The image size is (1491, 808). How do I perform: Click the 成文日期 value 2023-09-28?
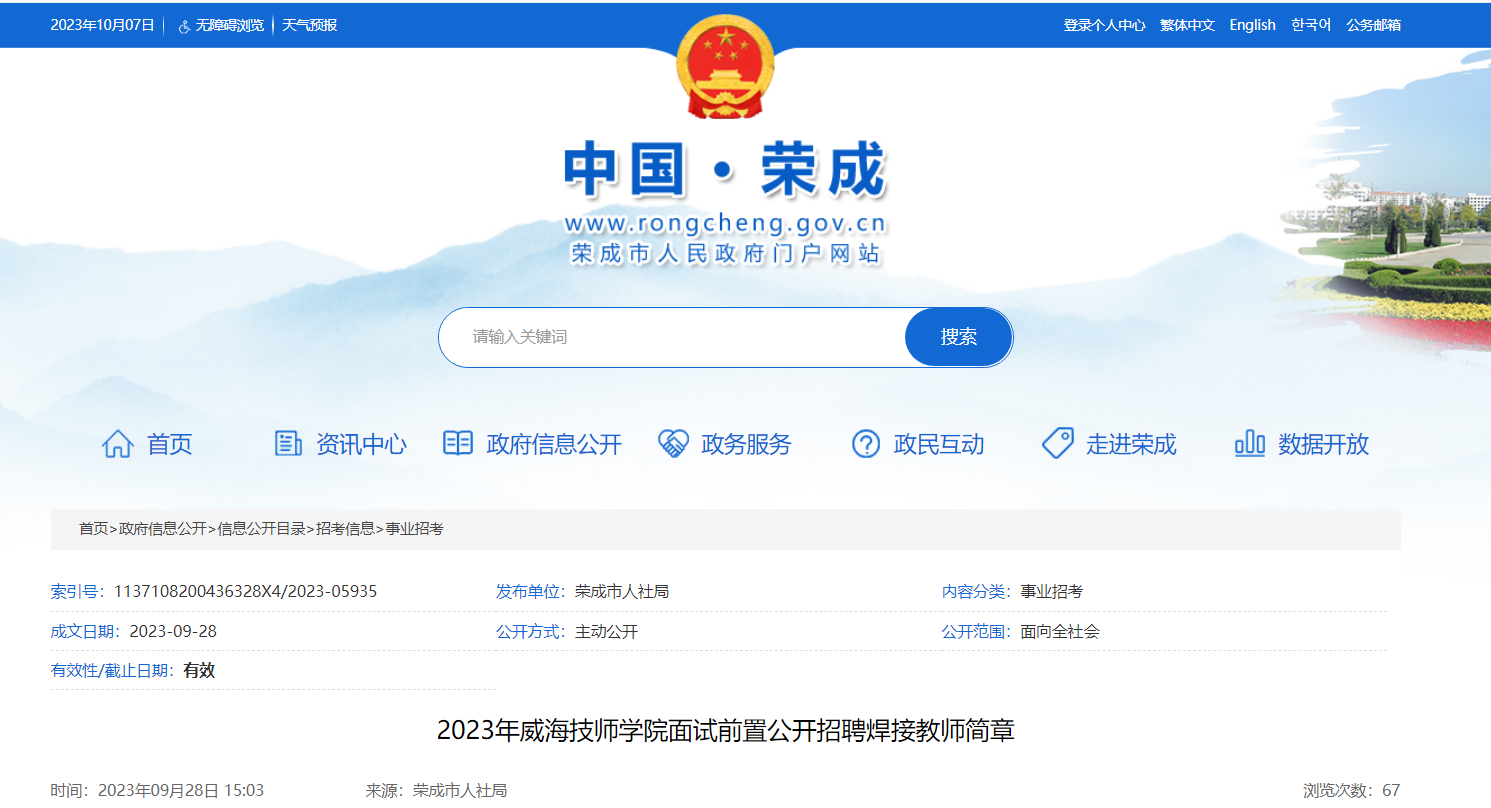173,631
